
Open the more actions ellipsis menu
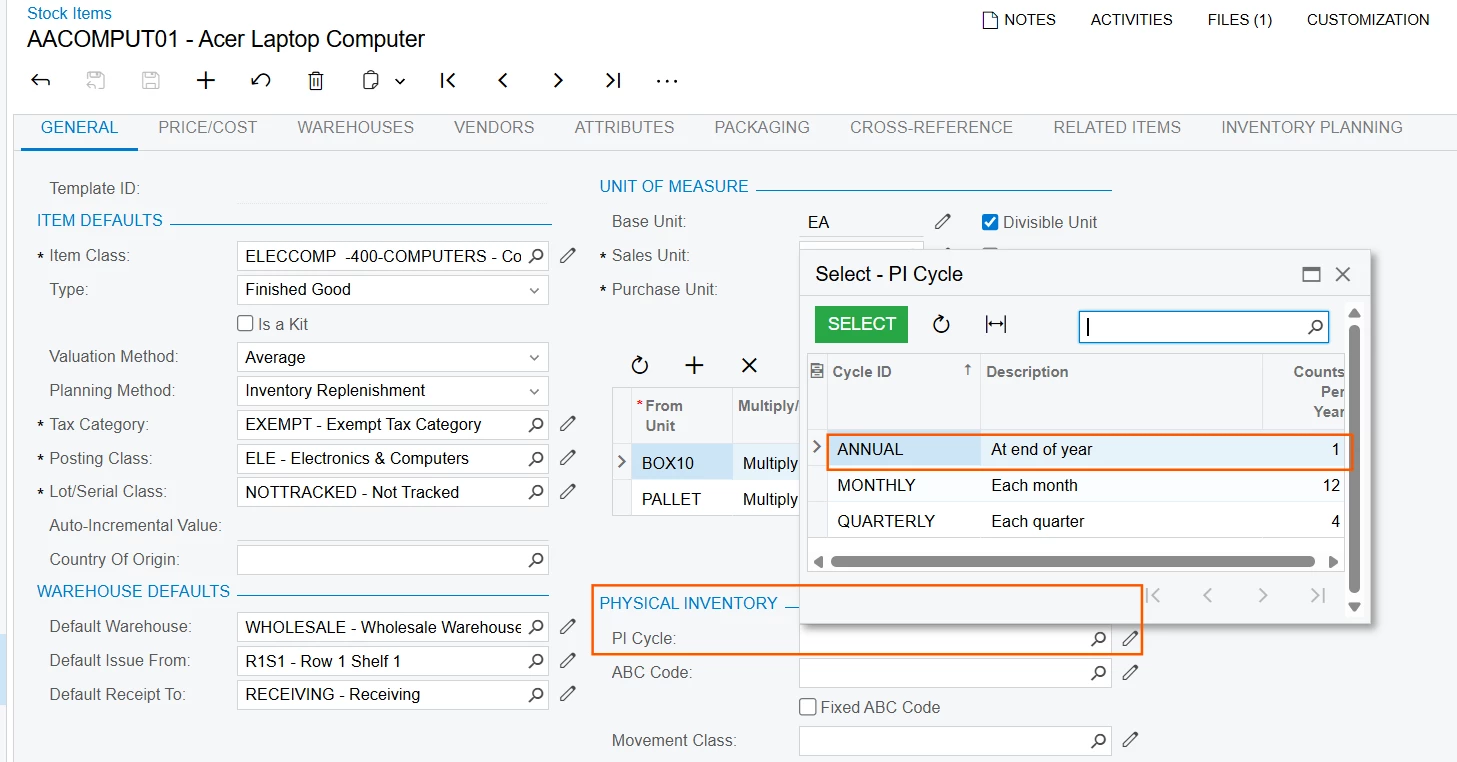tap(667, 81)
